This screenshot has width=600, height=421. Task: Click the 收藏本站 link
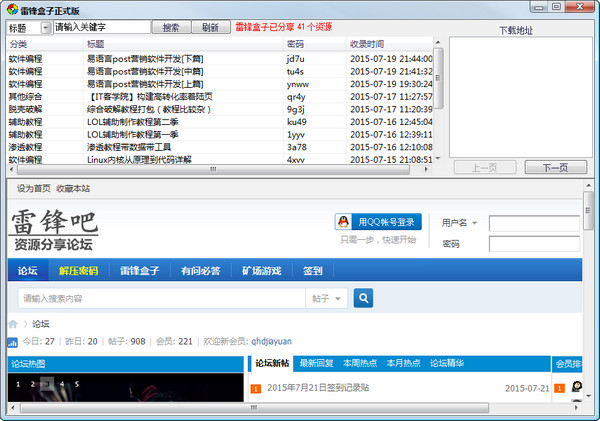(73, 188)
